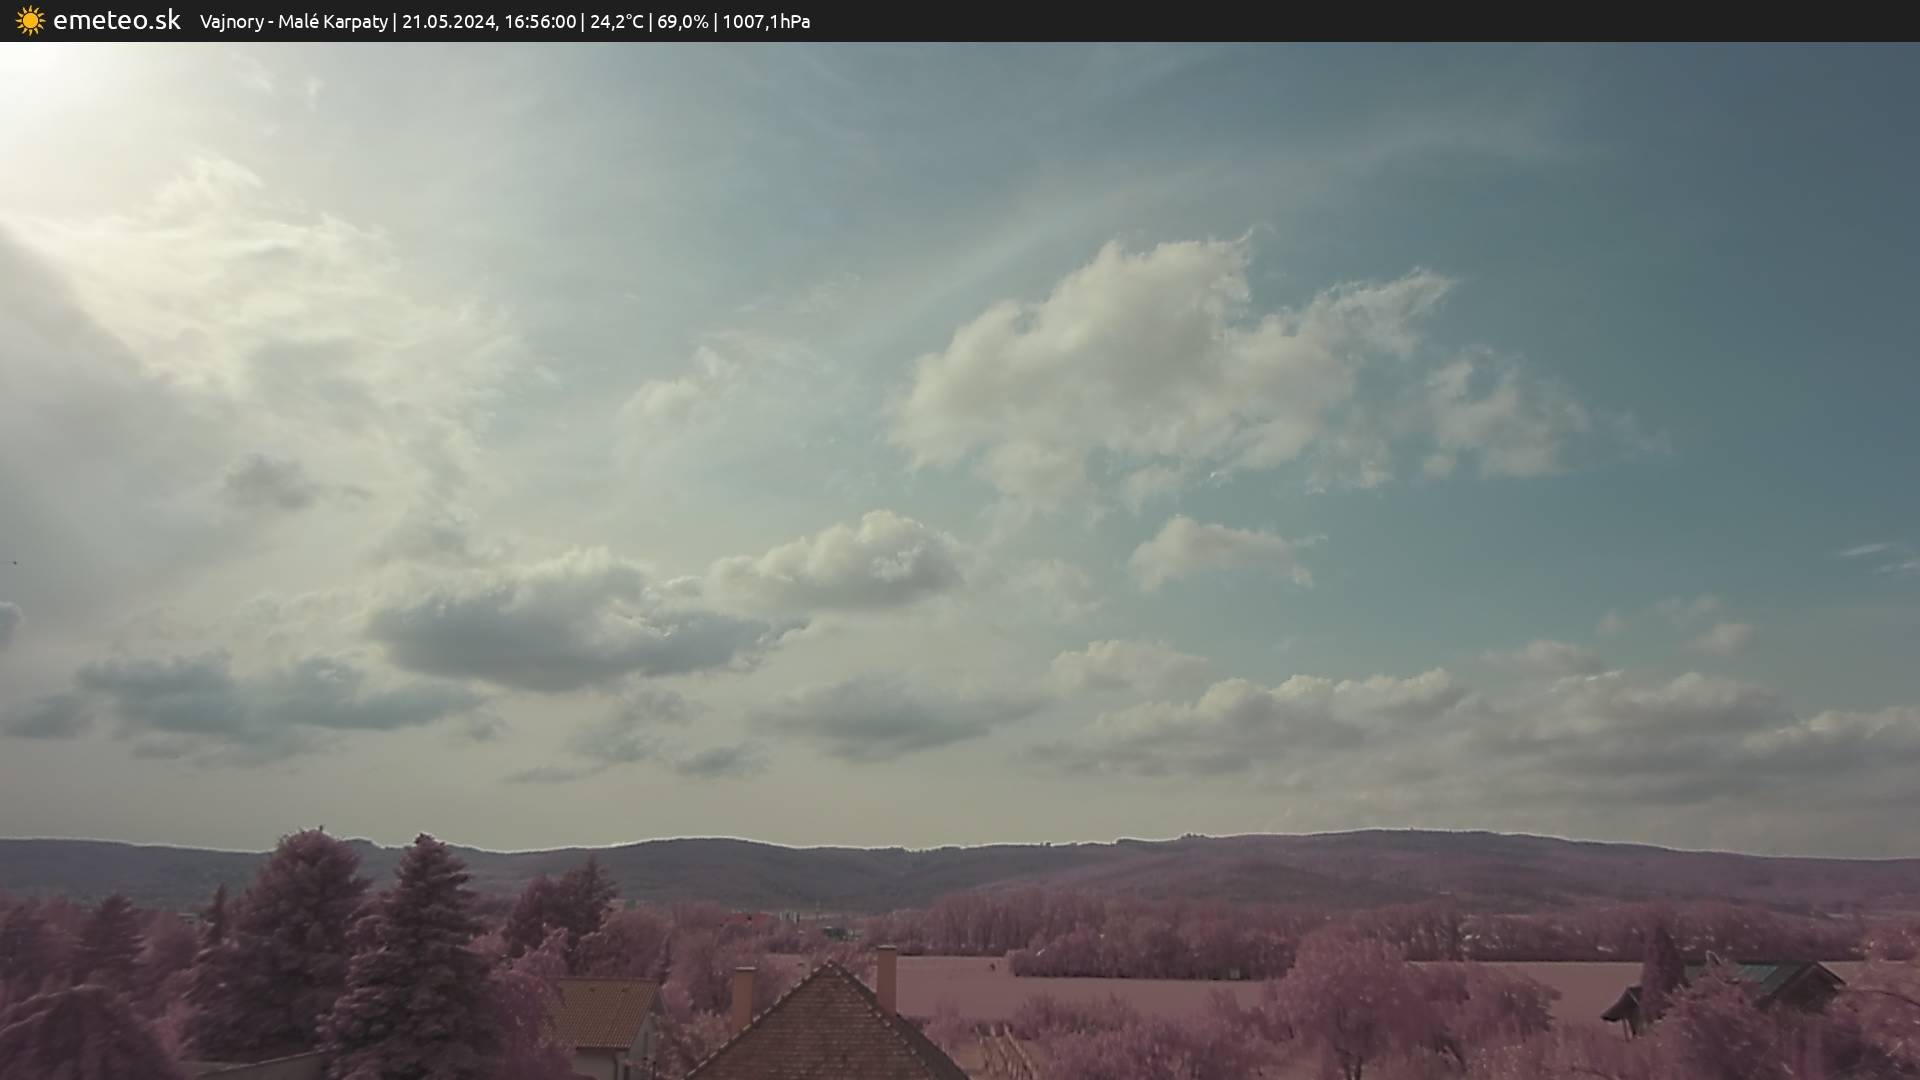Image resolution: width=1920 pixels, height=1080 pixels.
Task: Click the emeteo.sk sun logo icon
Action: (30, 21)
